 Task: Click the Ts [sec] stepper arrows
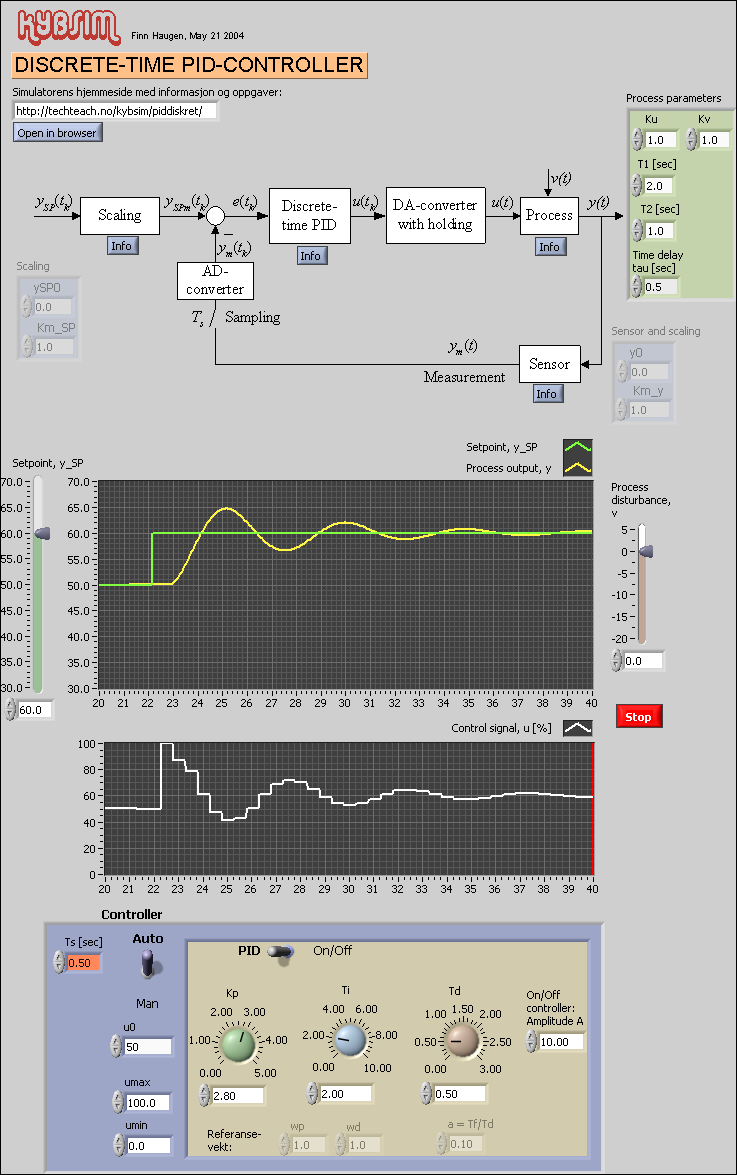(58, 962)
